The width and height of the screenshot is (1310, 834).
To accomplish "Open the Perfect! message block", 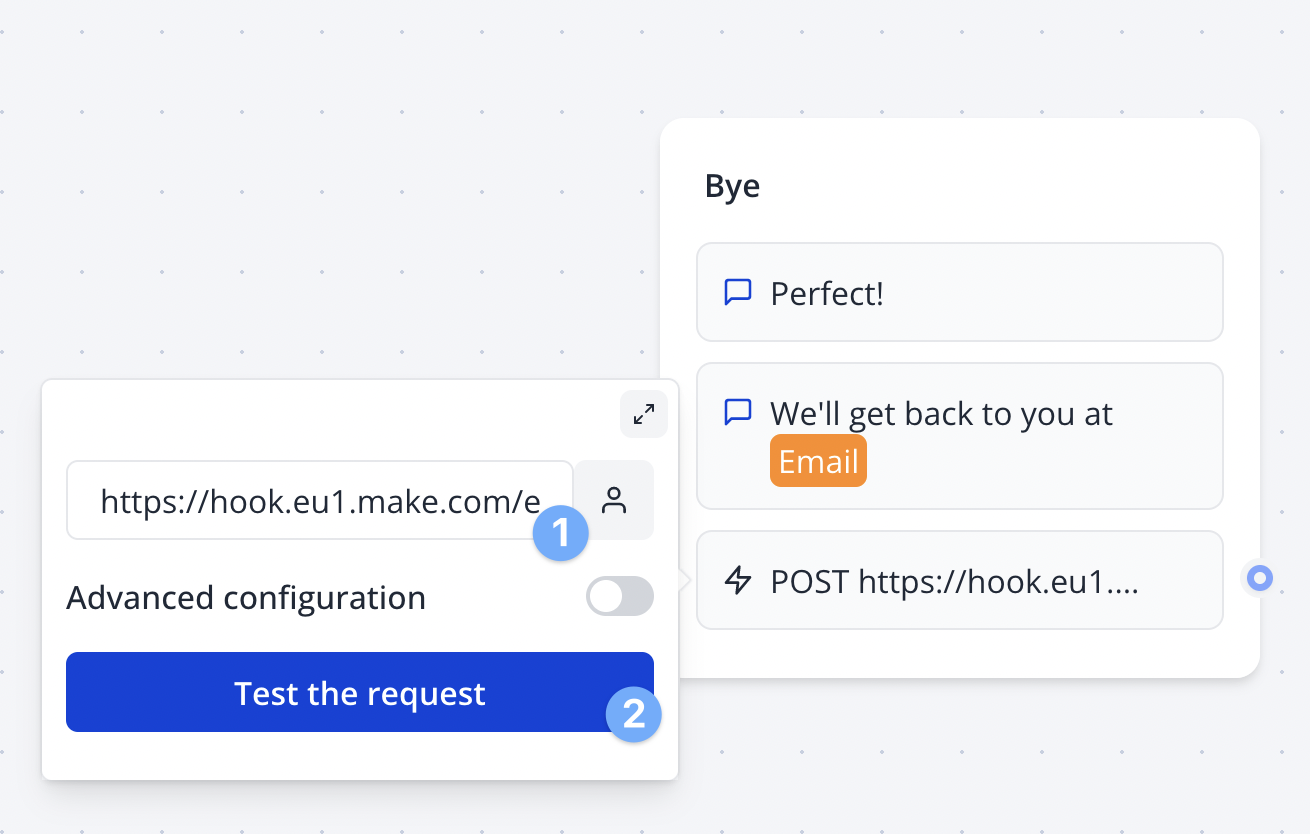I will pyautogui.click(x=960, y=292).
